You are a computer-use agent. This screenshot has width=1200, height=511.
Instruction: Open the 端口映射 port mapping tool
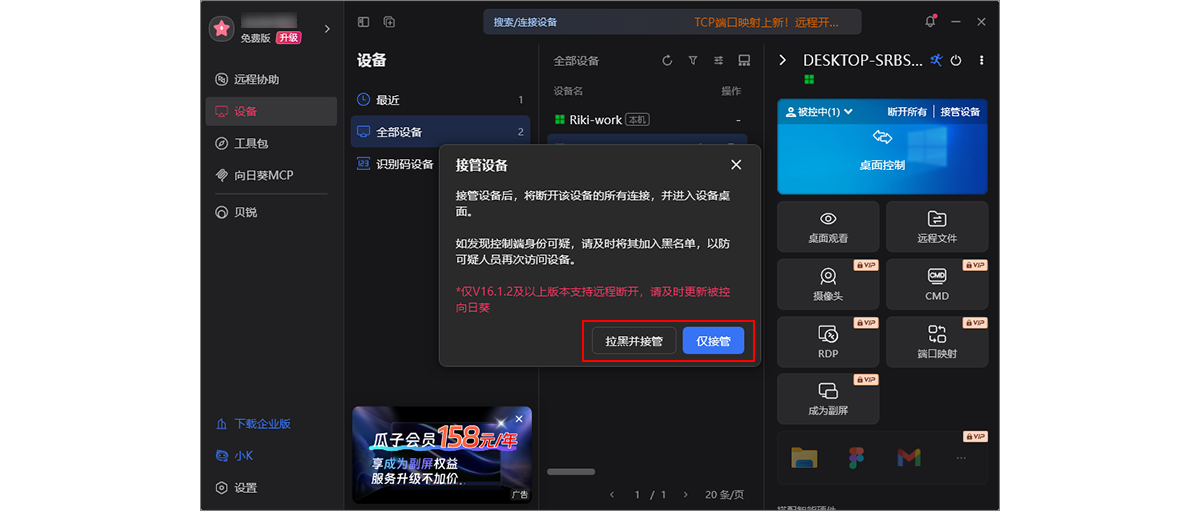tap(937, 341)
